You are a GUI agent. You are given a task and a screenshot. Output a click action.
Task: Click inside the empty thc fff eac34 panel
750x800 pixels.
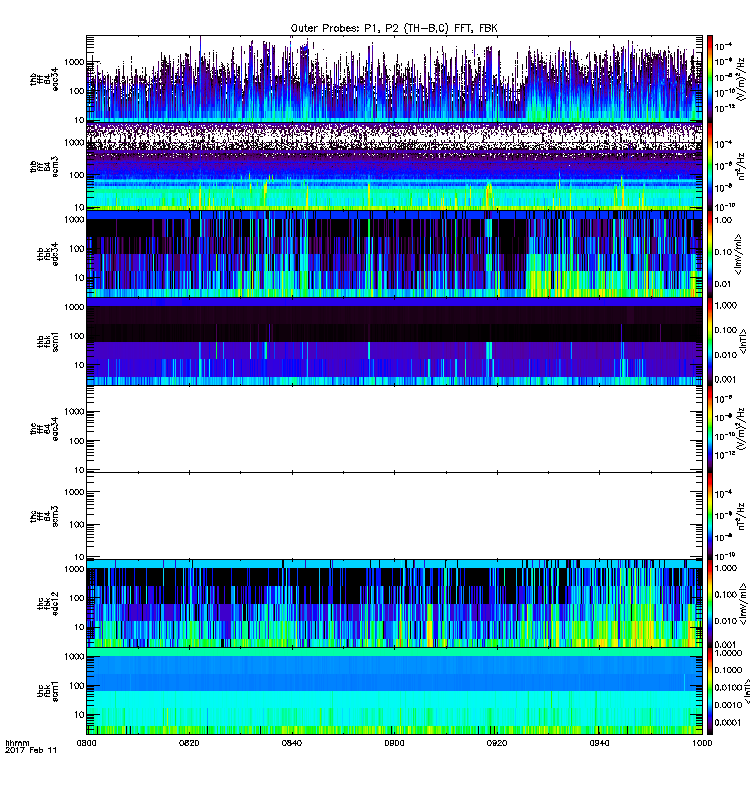[394, 429]
